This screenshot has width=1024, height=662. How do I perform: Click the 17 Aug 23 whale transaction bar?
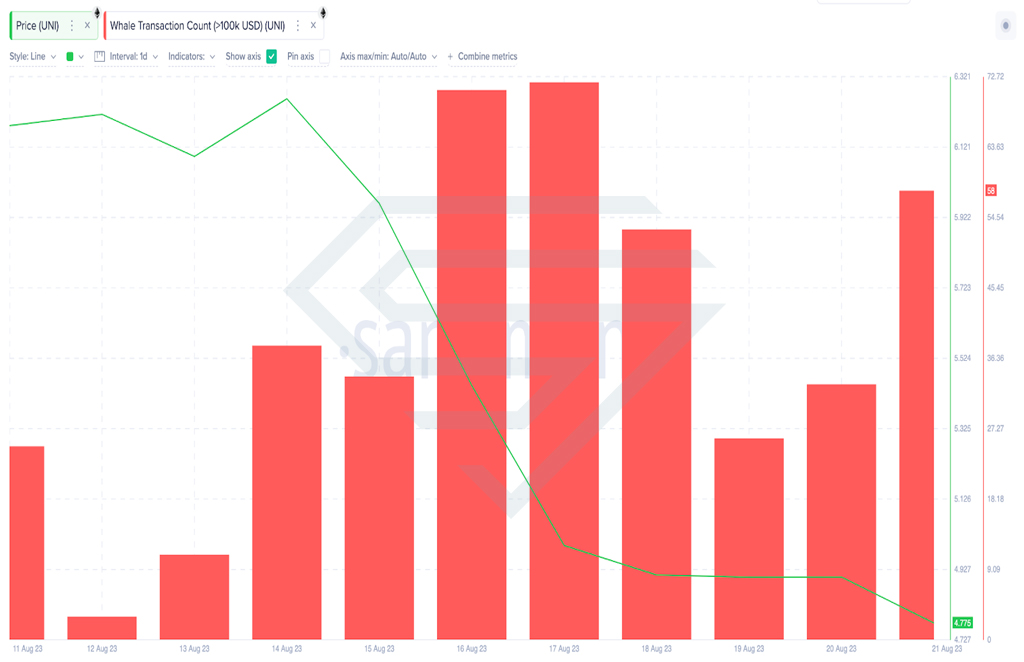click(564, 360)
